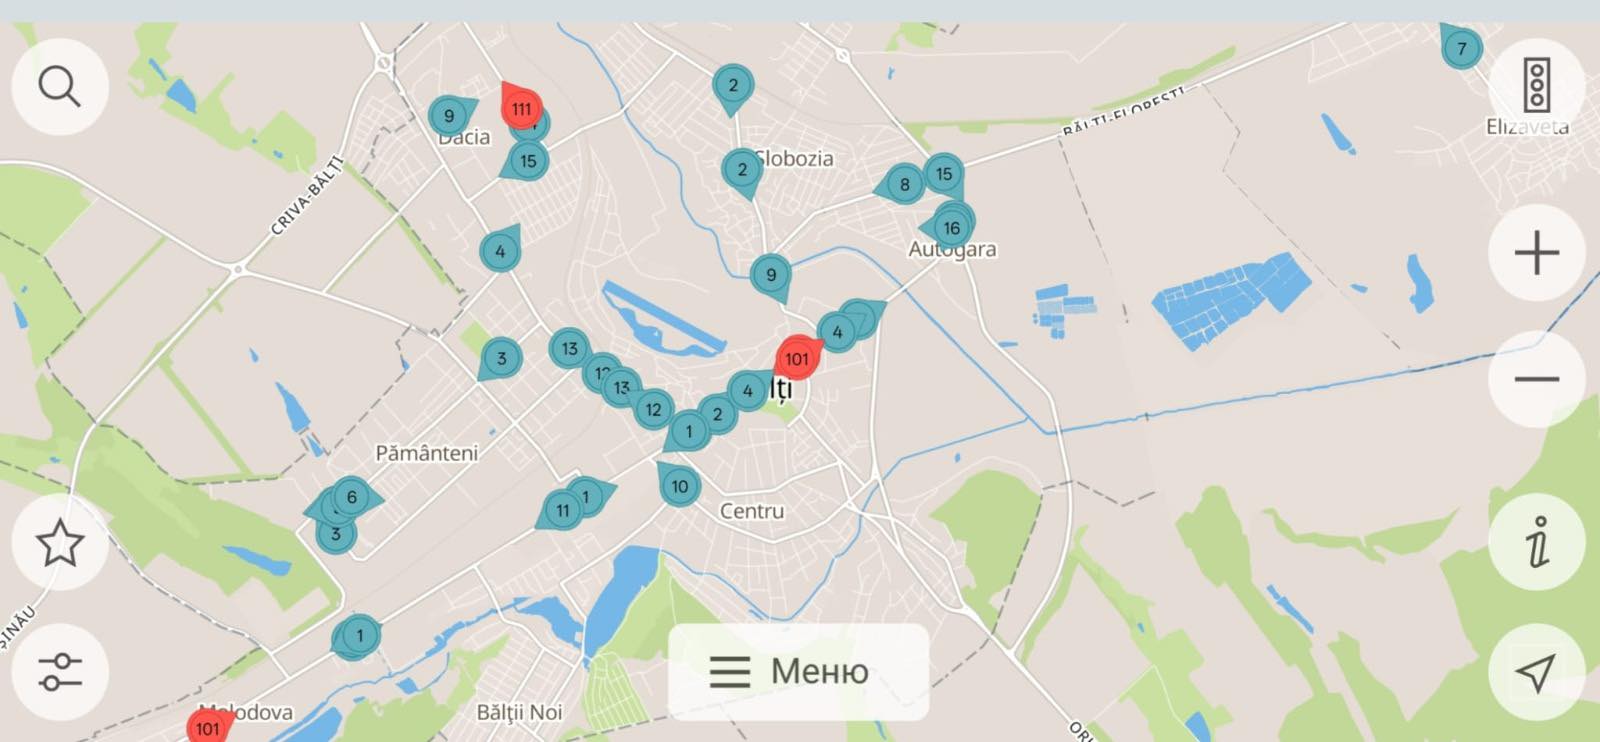The width and height of the screenshot is (1600, 742).
Task: Tap blue marker 9 near Dacia
Action: [449, 116]
